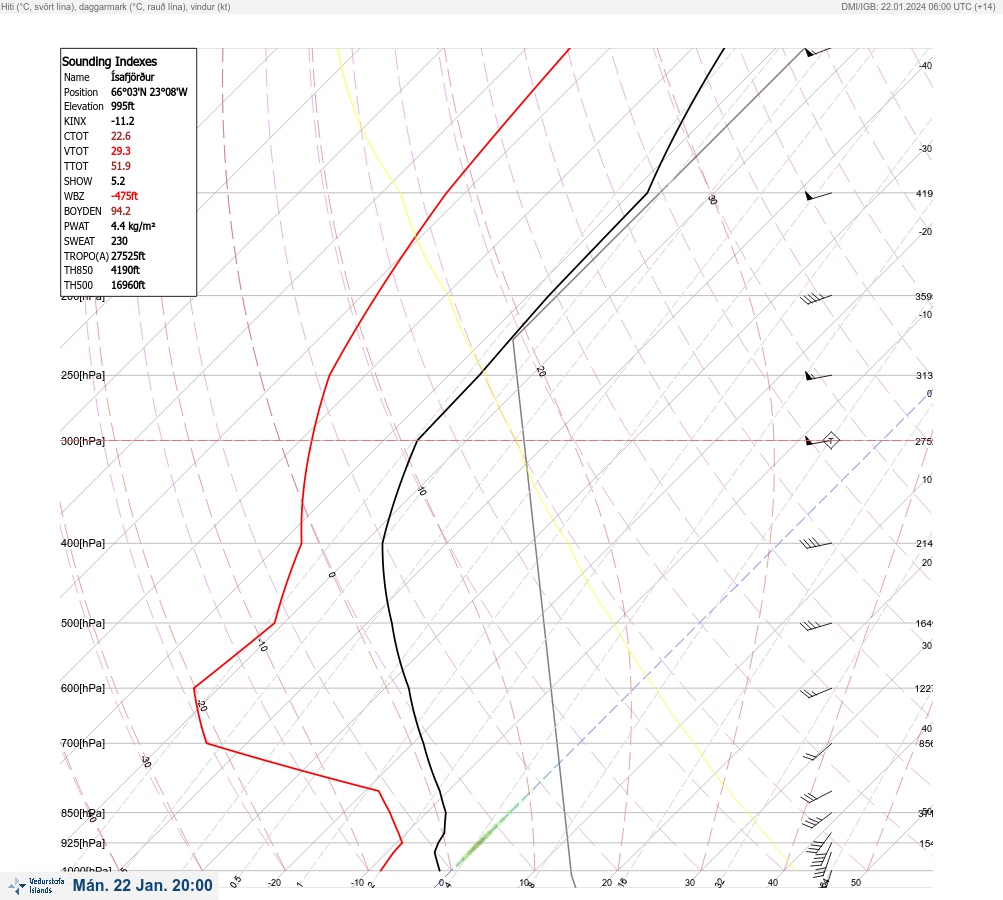The width and height of the screenshot is (1003, 900).
Task: Click the wind barb at the 250 hPa level
Action: pos(818,376)
